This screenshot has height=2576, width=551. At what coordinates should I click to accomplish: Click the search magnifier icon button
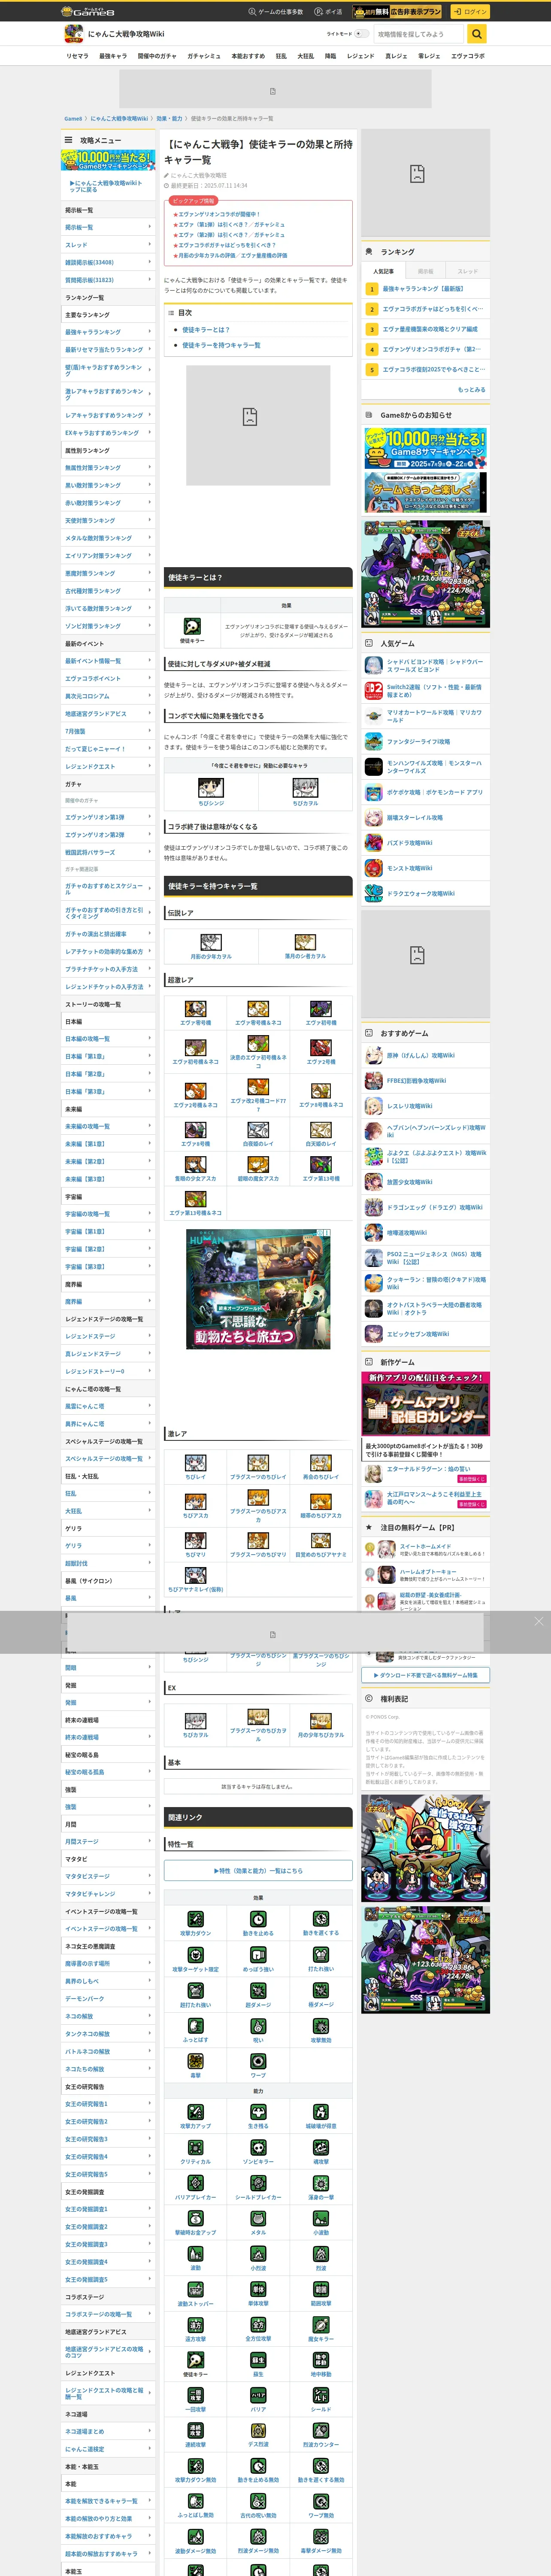477,34
